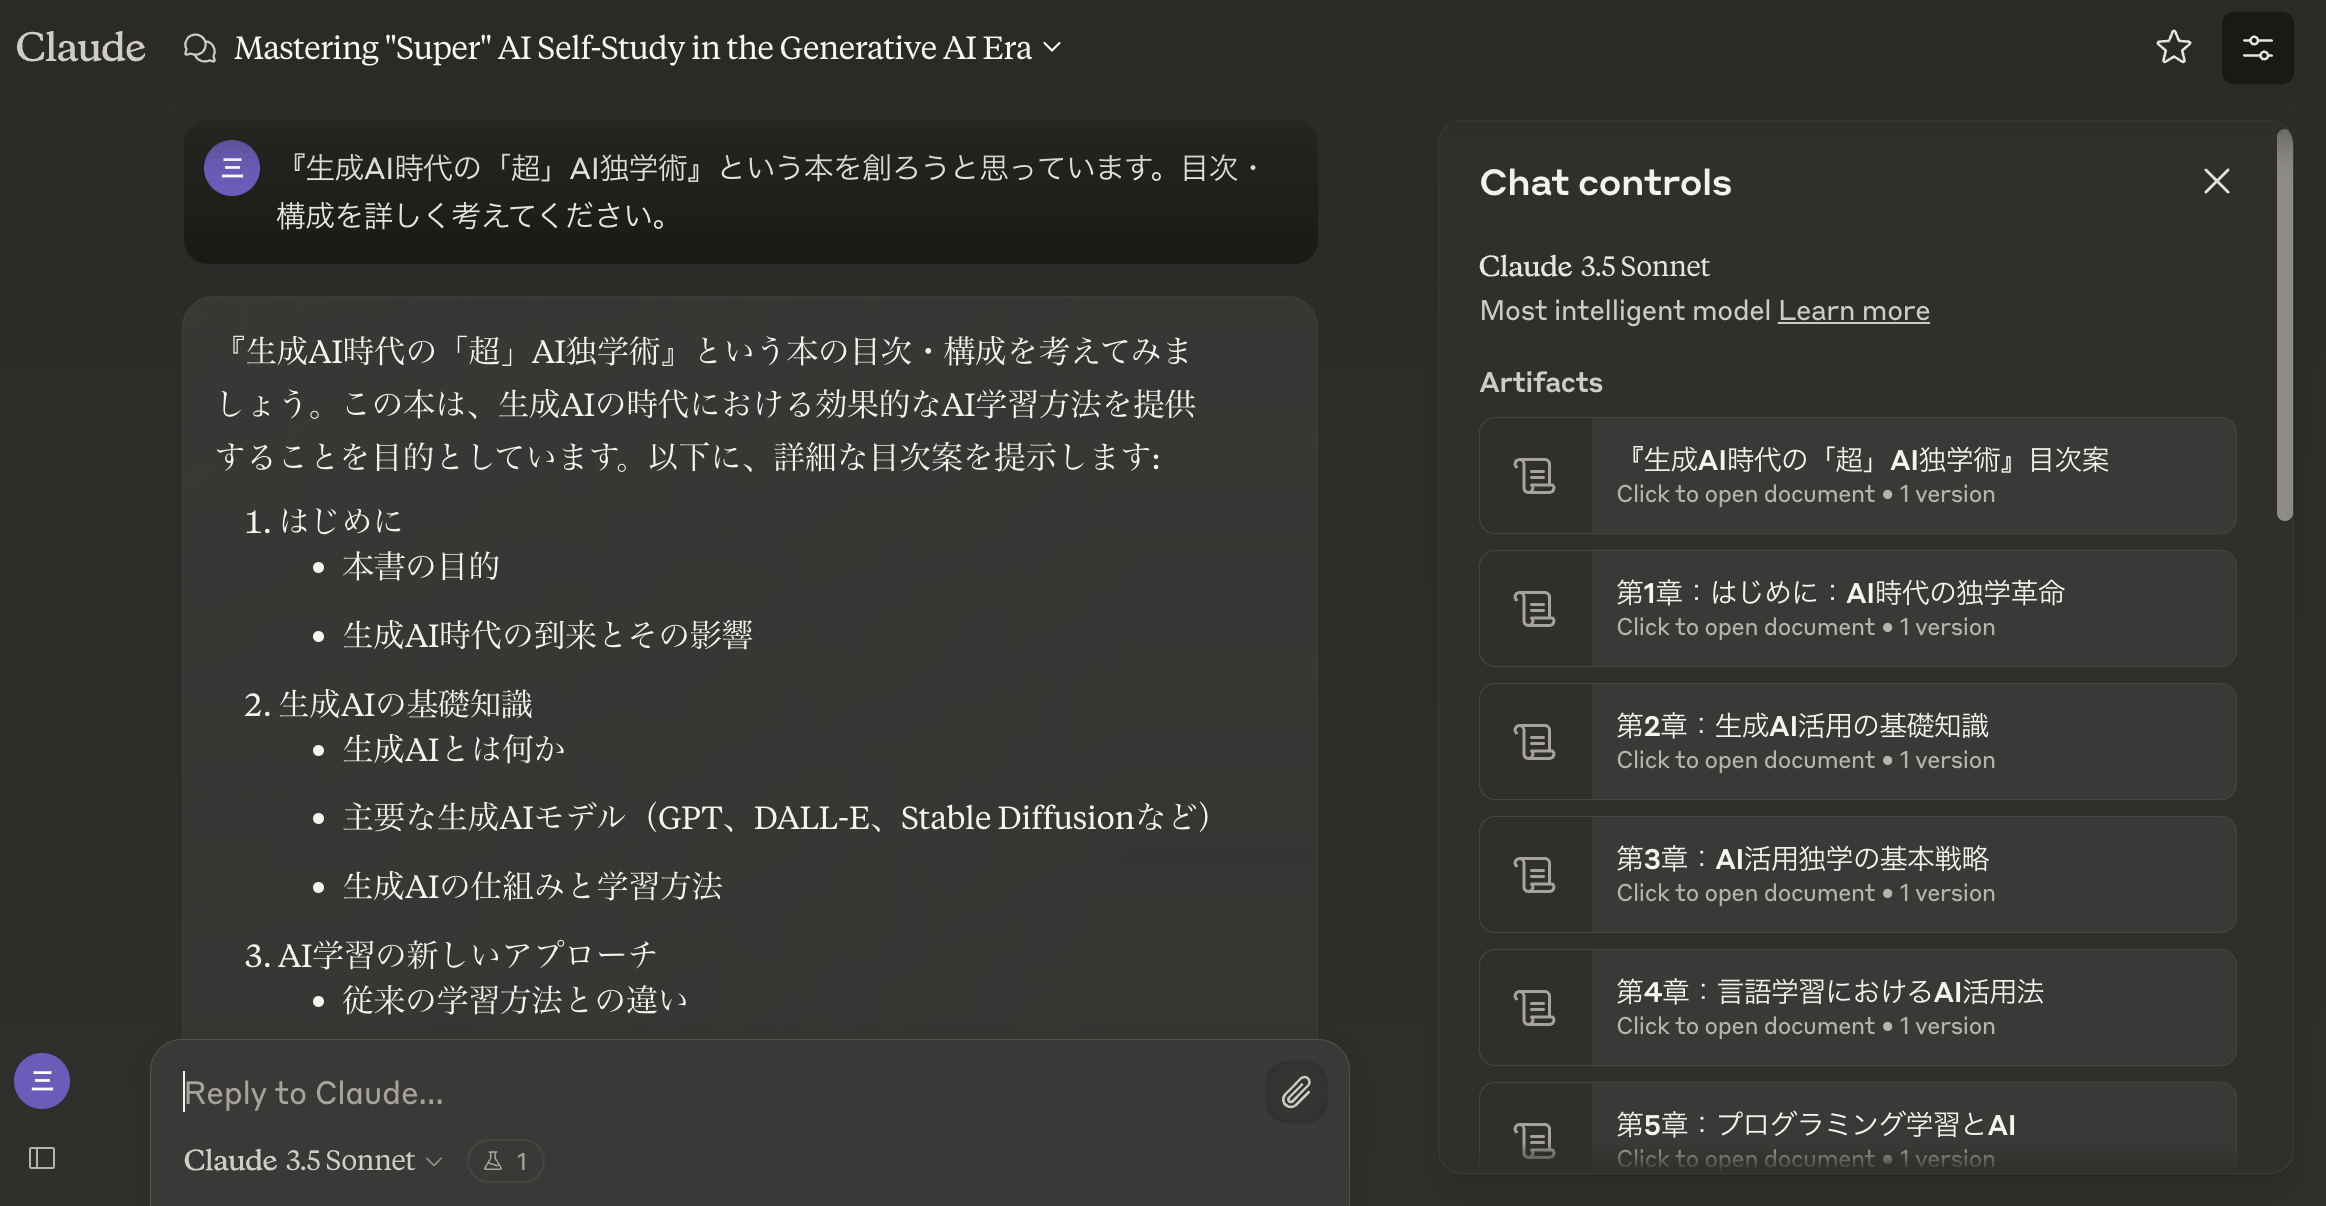
Task: Open the 第3章 artifact document icon
Action: tap(1535, 875)
